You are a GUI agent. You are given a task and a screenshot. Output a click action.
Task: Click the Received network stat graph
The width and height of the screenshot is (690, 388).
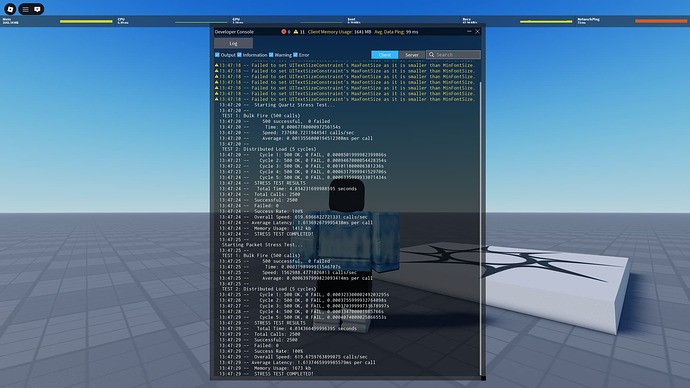coord(546,21)
